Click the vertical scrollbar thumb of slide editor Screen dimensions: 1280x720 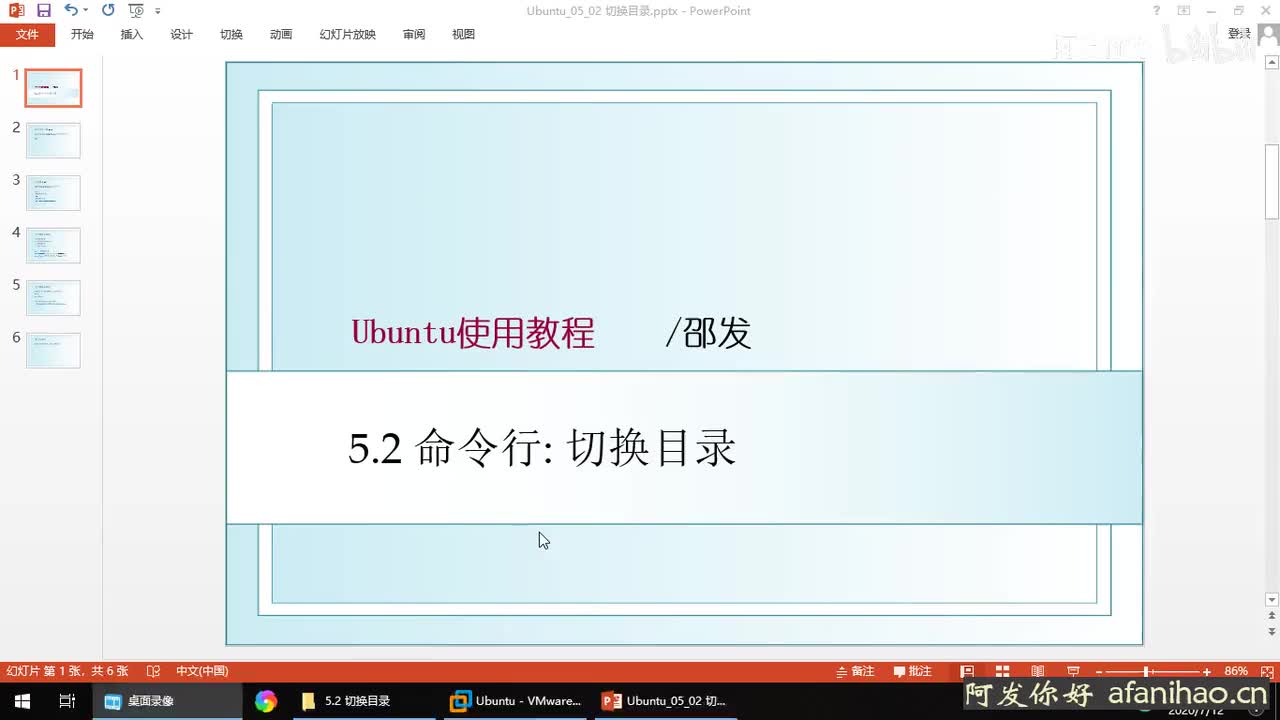click(1272, 181)
